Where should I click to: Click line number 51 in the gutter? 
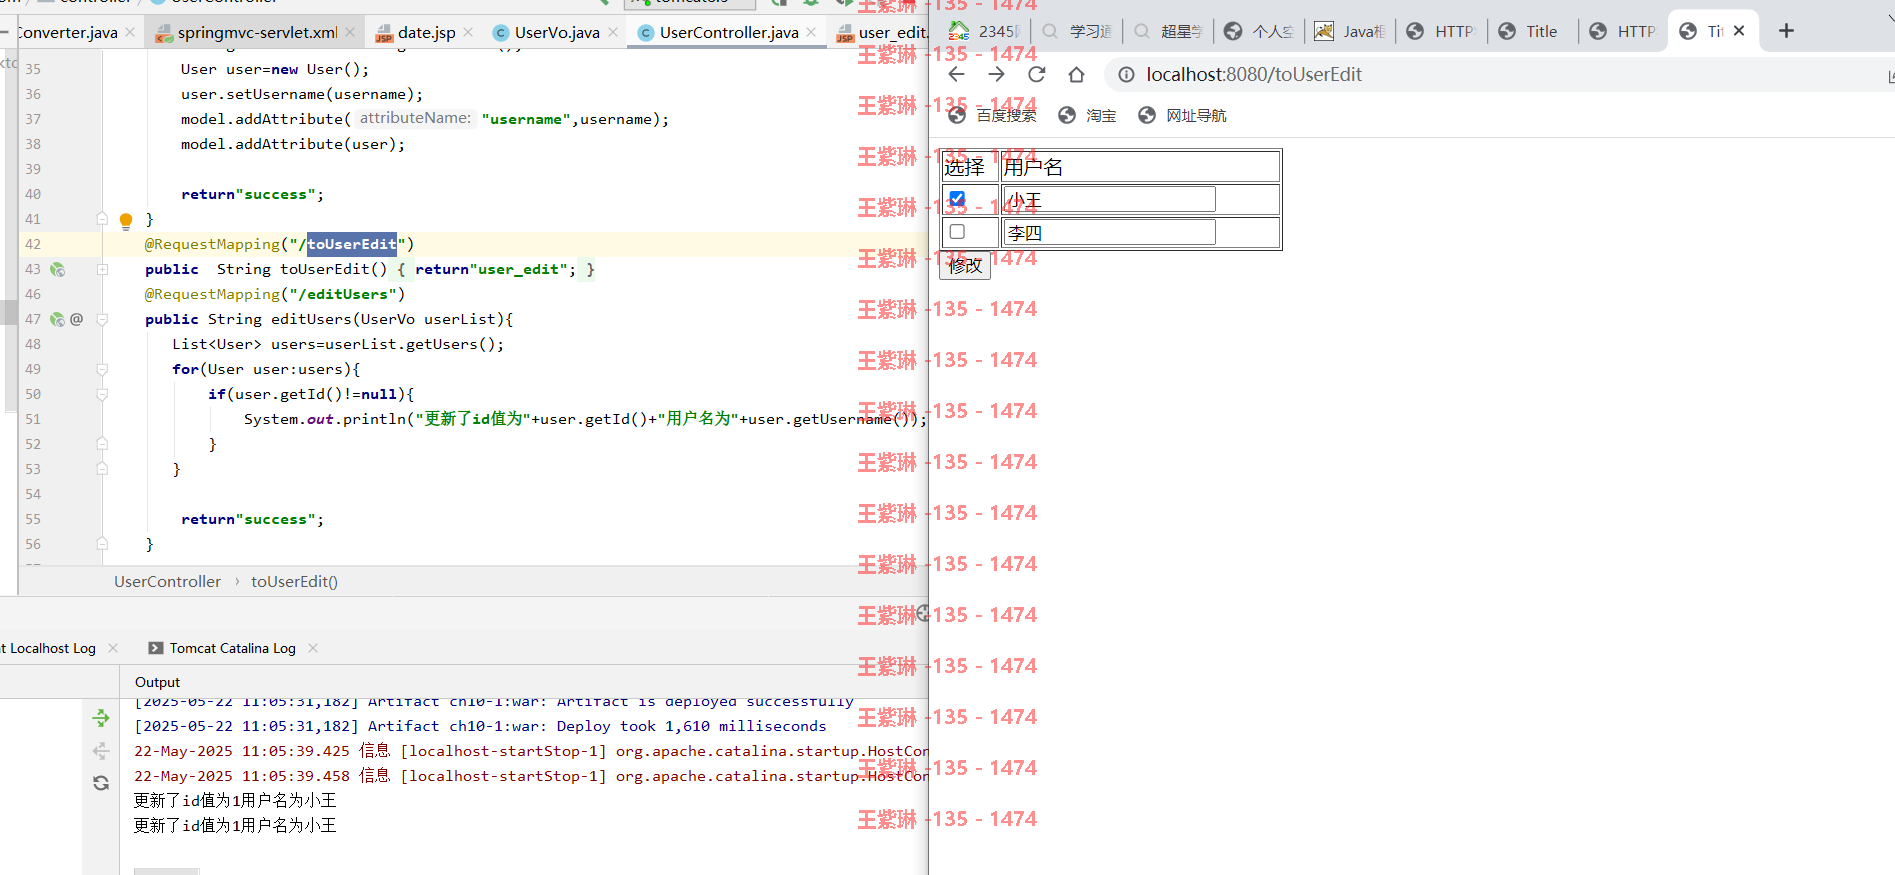coord(33,419)
